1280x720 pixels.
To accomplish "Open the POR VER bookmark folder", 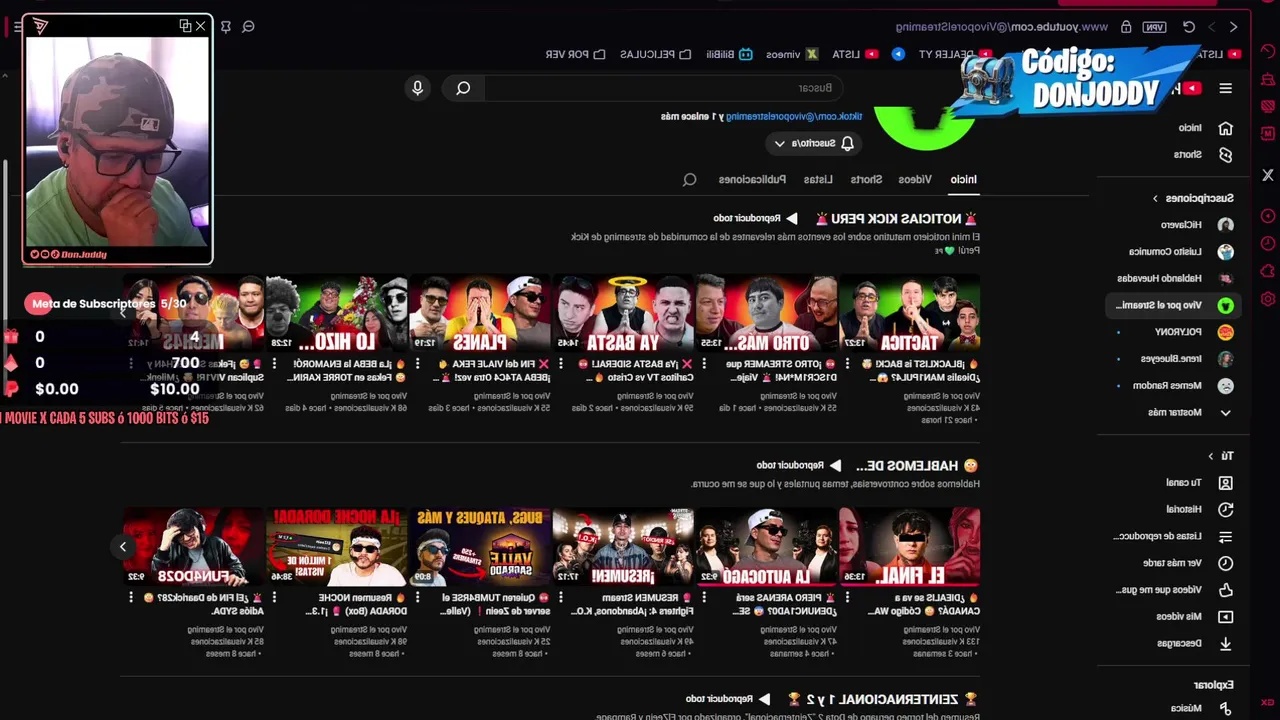I will coord(575,54).
